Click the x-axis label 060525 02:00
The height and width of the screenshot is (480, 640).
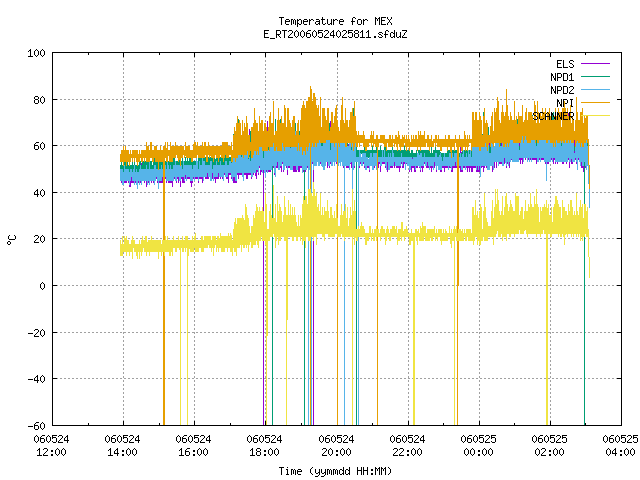tap(549, 446)
